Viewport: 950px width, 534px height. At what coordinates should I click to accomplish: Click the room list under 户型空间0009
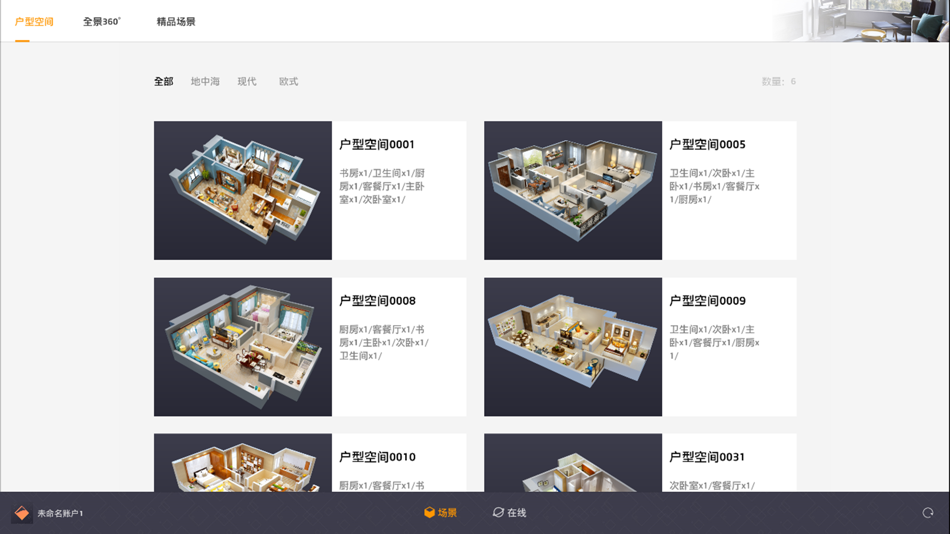[714, 342]
